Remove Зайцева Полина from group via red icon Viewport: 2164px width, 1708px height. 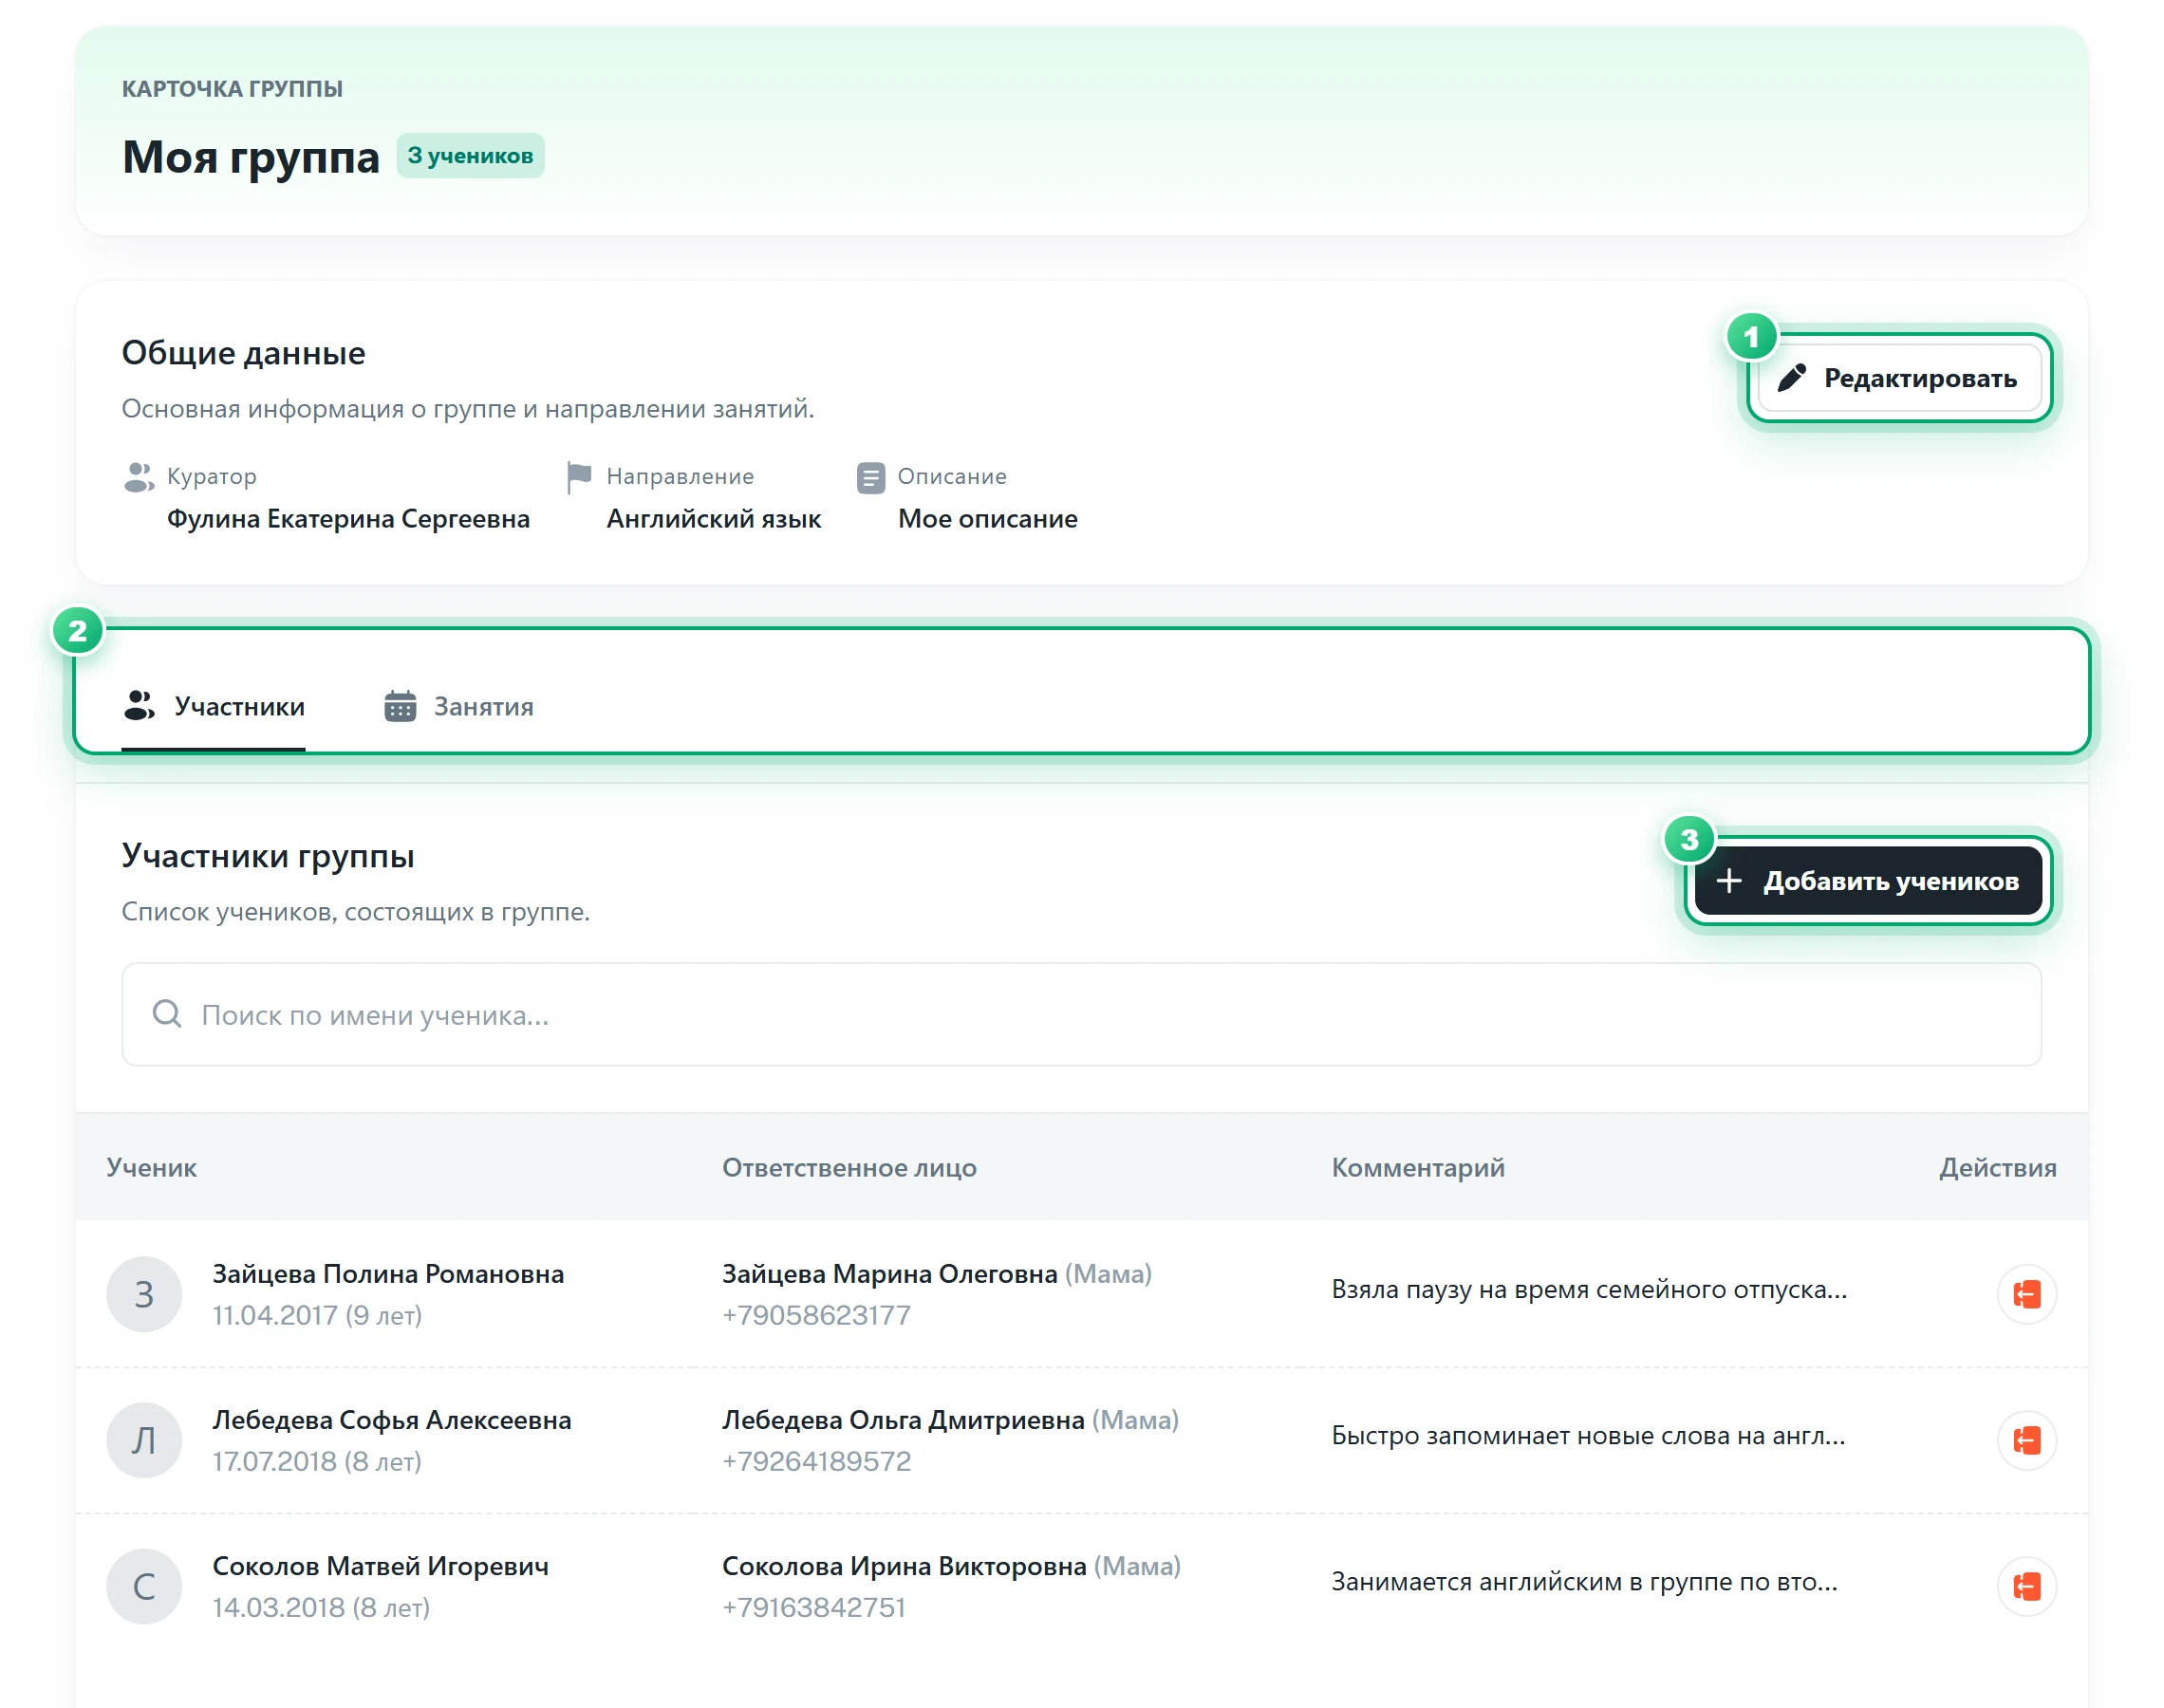[x=2026, y=1294]
